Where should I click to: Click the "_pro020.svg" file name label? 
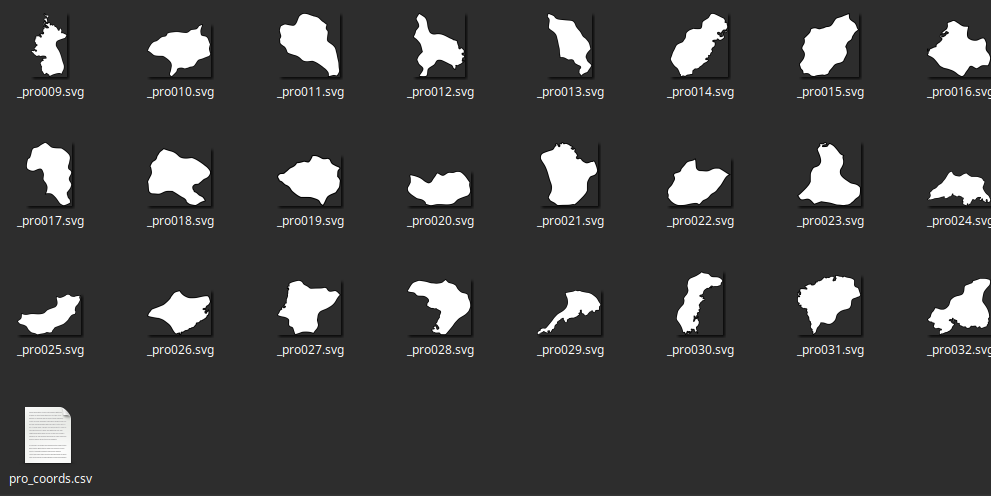click(440, 221)
